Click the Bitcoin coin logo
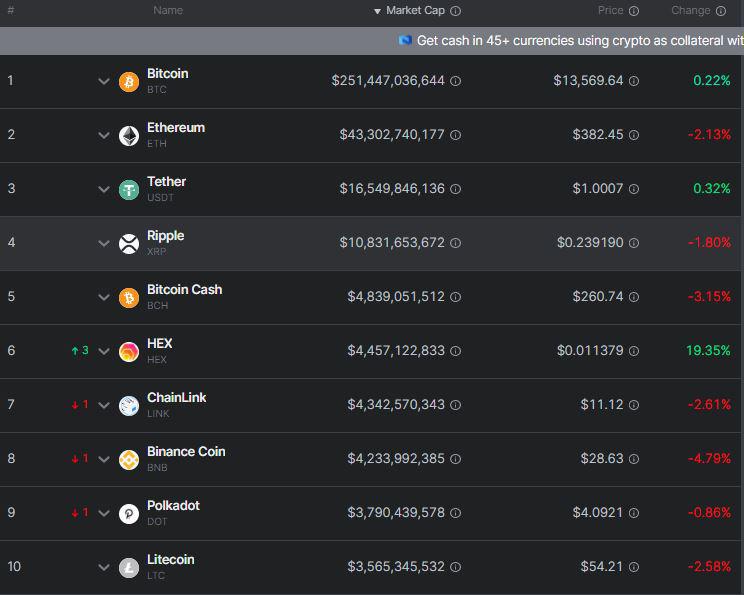The height and width of the screenshot is (595, 744). point(129,82)
